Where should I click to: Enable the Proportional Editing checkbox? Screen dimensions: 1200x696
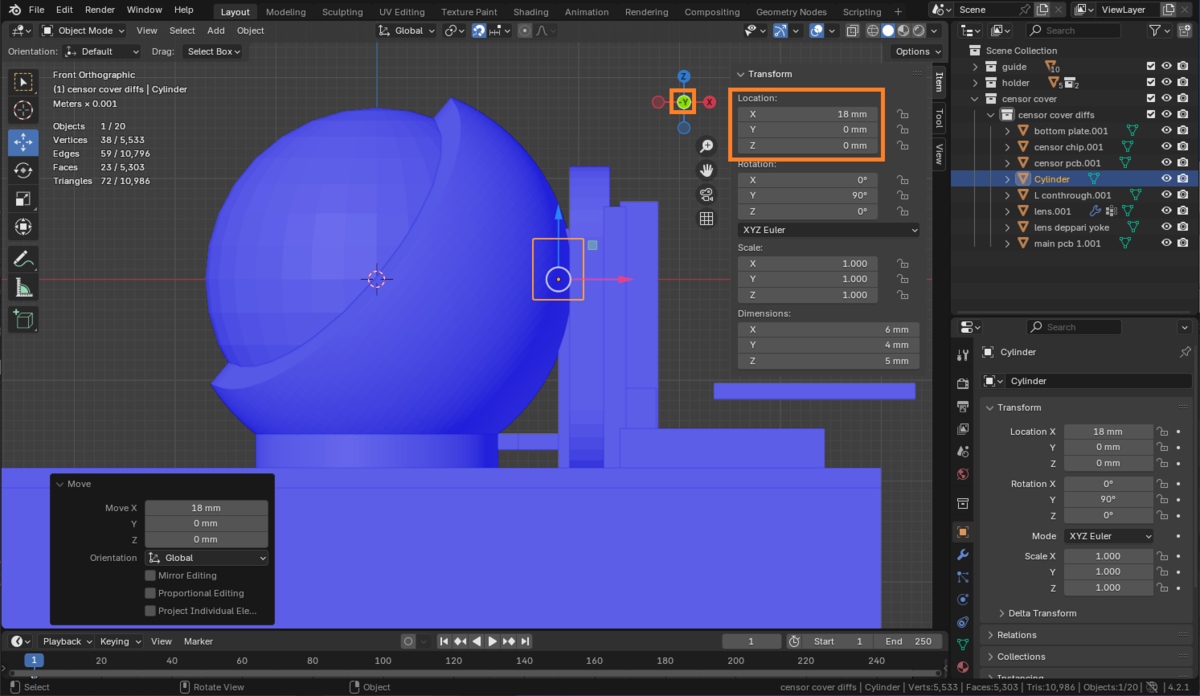[150, 593]
